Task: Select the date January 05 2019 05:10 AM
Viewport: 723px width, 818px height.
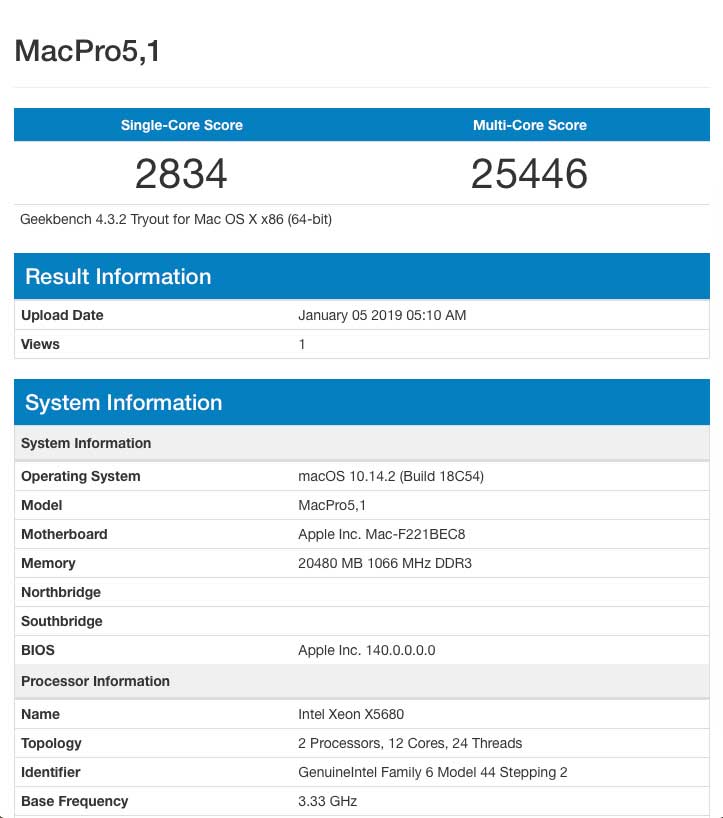Action: click(x=382, y=315)
